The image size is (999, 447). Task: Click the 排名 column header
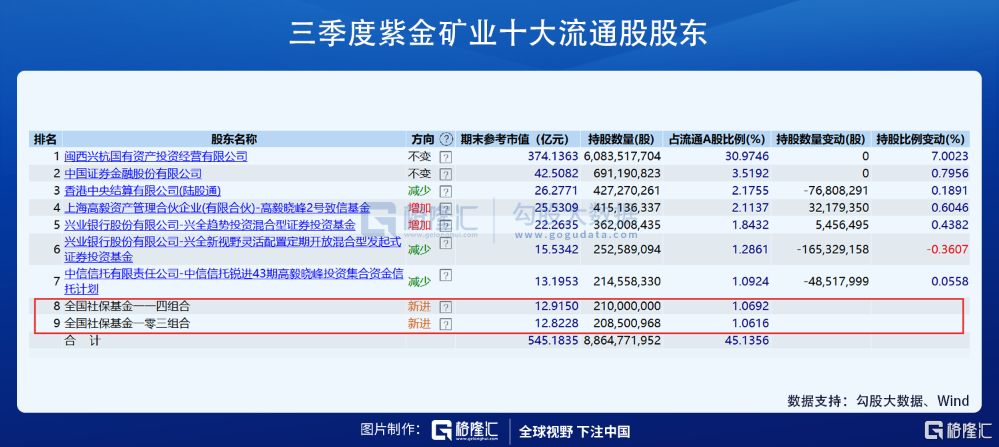[45, 139]
